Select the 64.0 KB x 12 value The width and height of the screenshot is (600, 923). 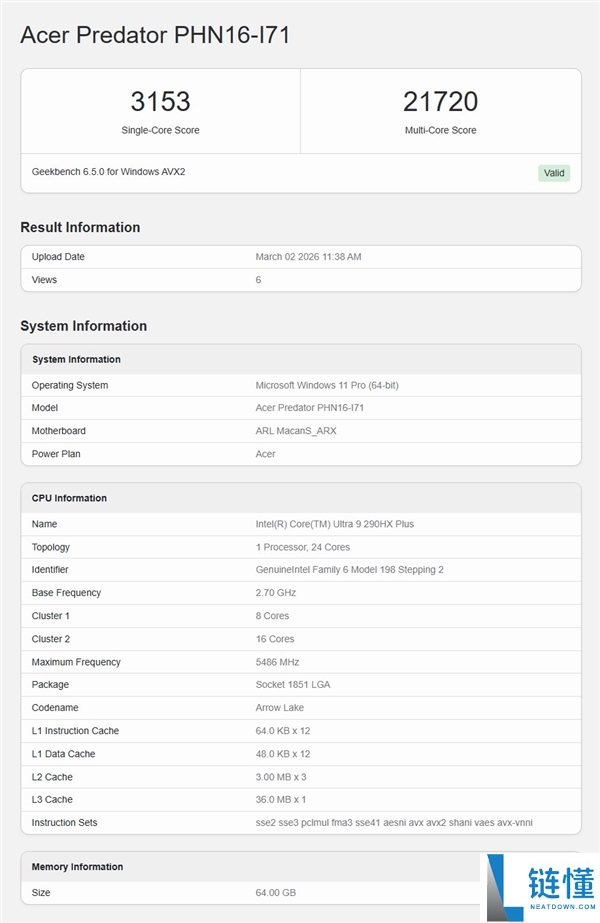283,731
